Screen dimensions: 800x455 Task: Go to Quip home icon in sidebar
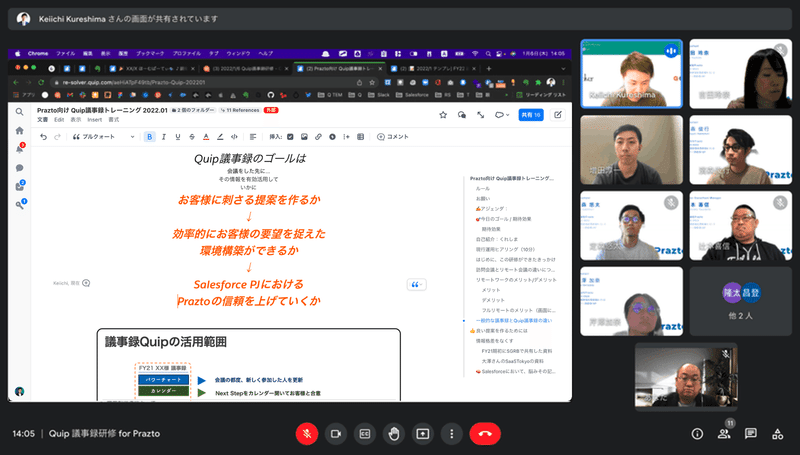[x=19, y=131]
